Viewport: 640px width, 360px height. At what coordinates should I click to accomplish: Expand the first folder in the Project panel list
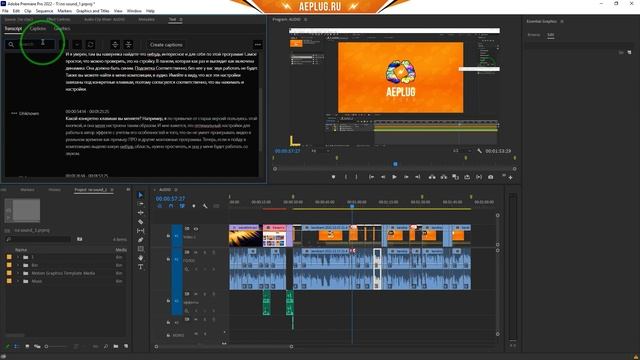[x=18, y=257]
